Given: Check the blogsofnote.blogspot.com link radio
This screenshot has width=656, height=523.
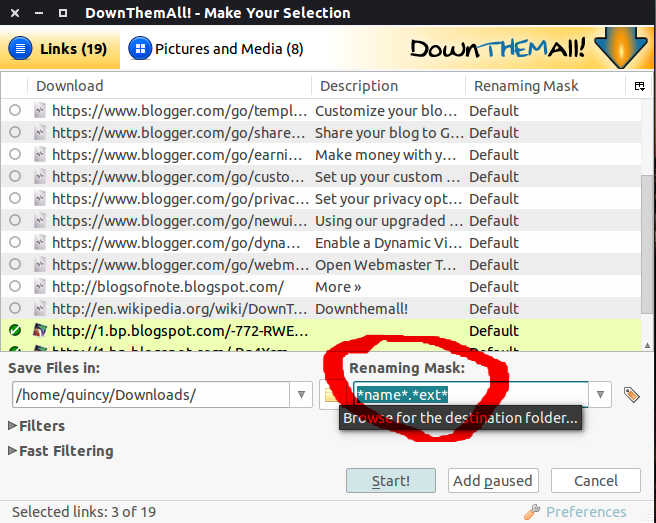Looking at the screenshot, I should pos(15,287).
